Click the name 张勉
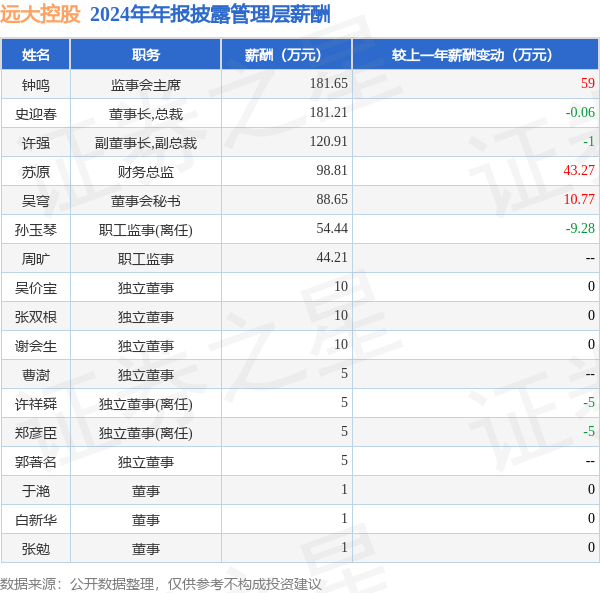Image resolution: width=600 pixels, height=593 pixels. point(36,550)
